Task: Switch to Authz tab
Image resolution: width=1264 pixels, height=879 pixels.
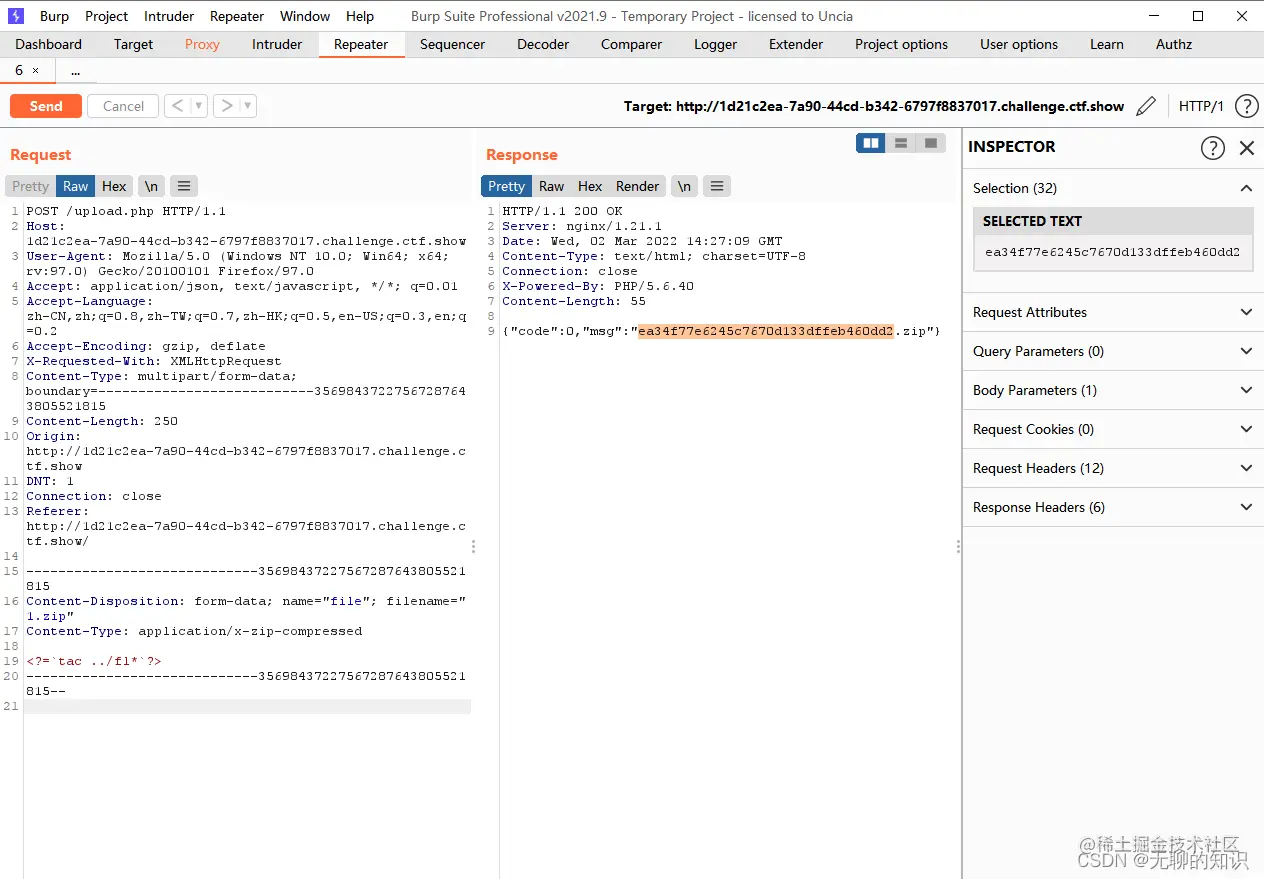Action: [1174, 44]
